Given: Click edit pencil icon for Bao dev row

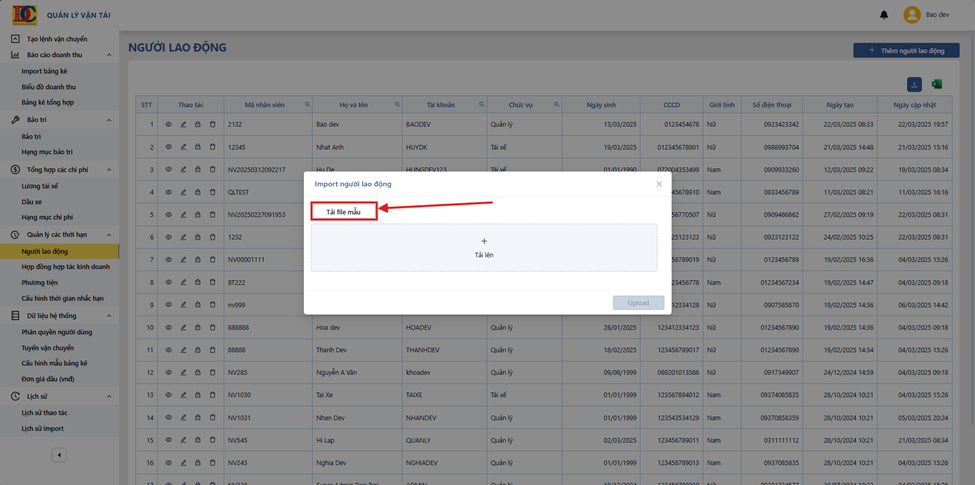Looking at the screenshot, I should coord(183,124).
